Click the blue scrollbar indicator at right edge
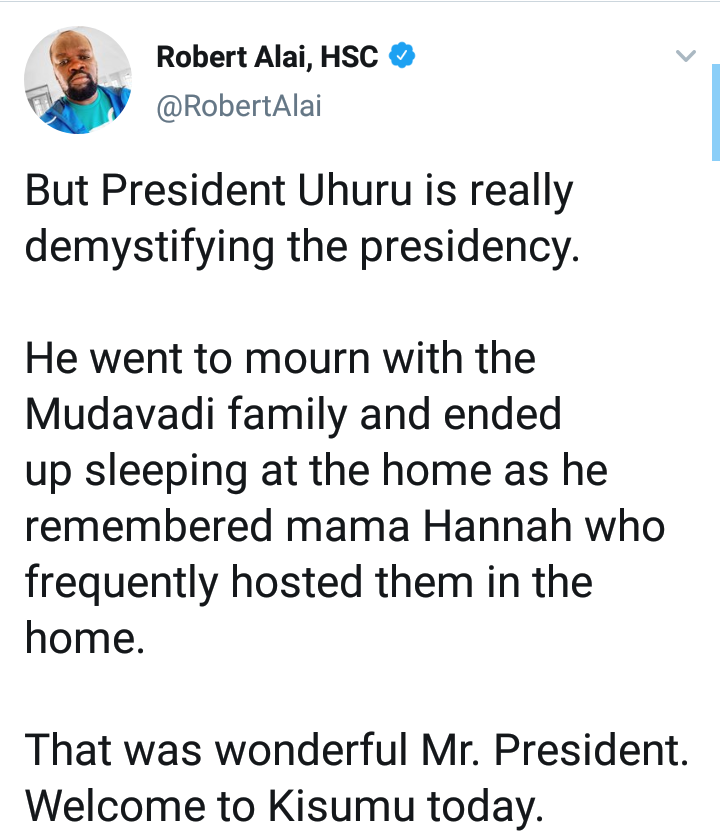 click(715, 110)
